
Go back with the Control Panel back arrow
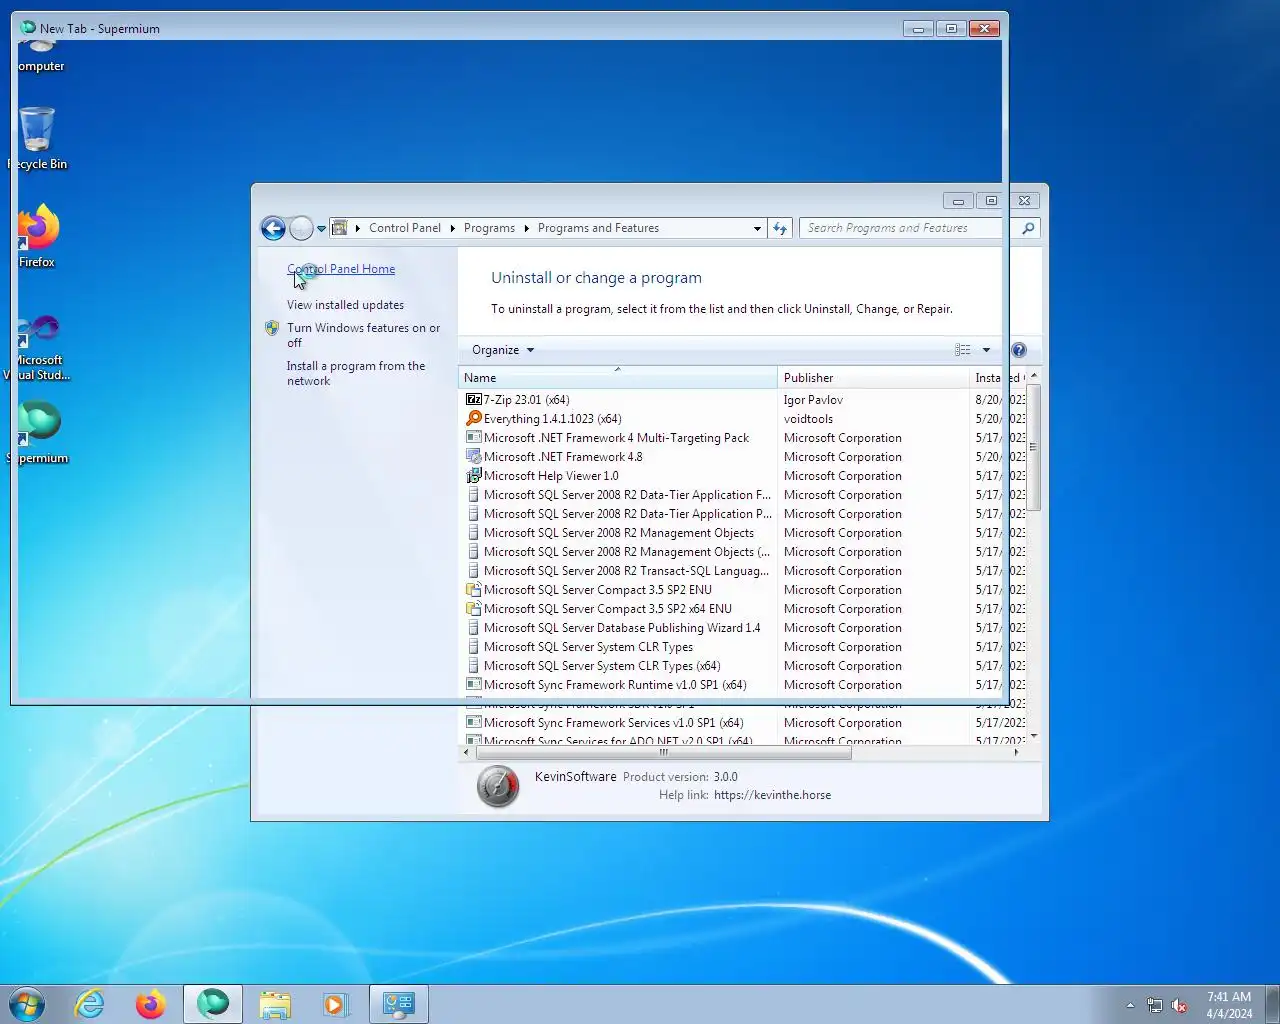coord(273,228)
